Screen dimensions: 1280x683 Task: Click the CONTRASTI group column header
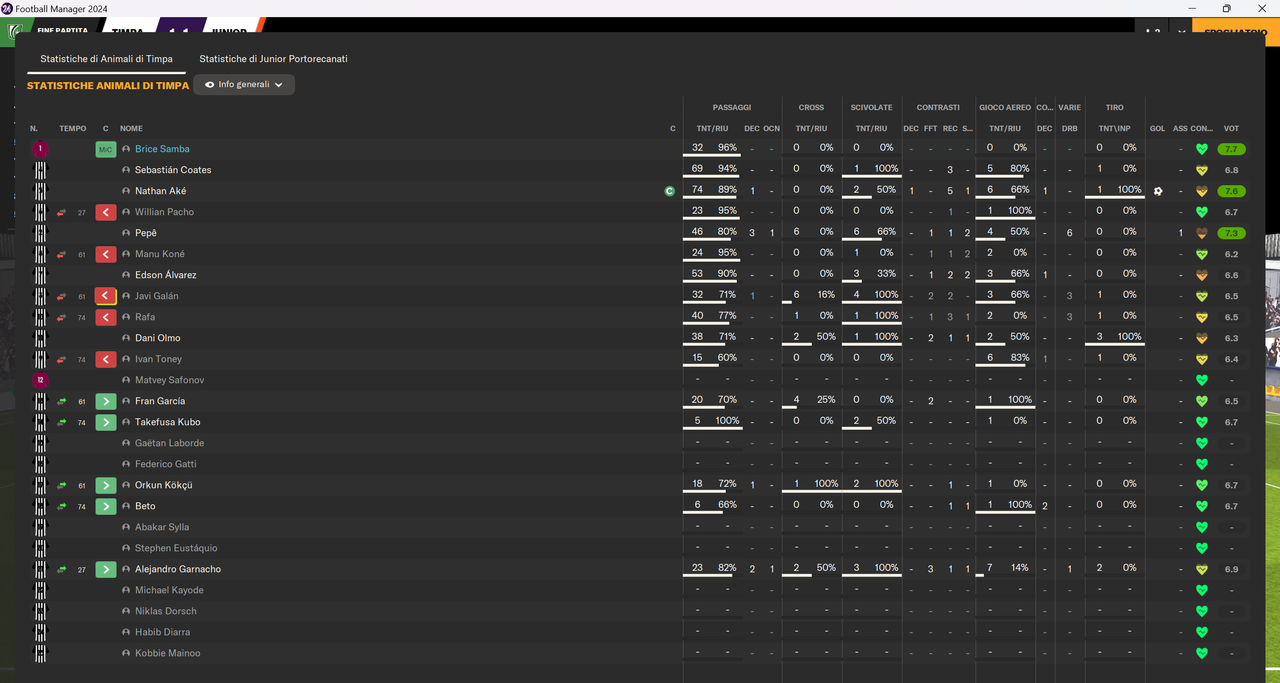coord(938,107)
